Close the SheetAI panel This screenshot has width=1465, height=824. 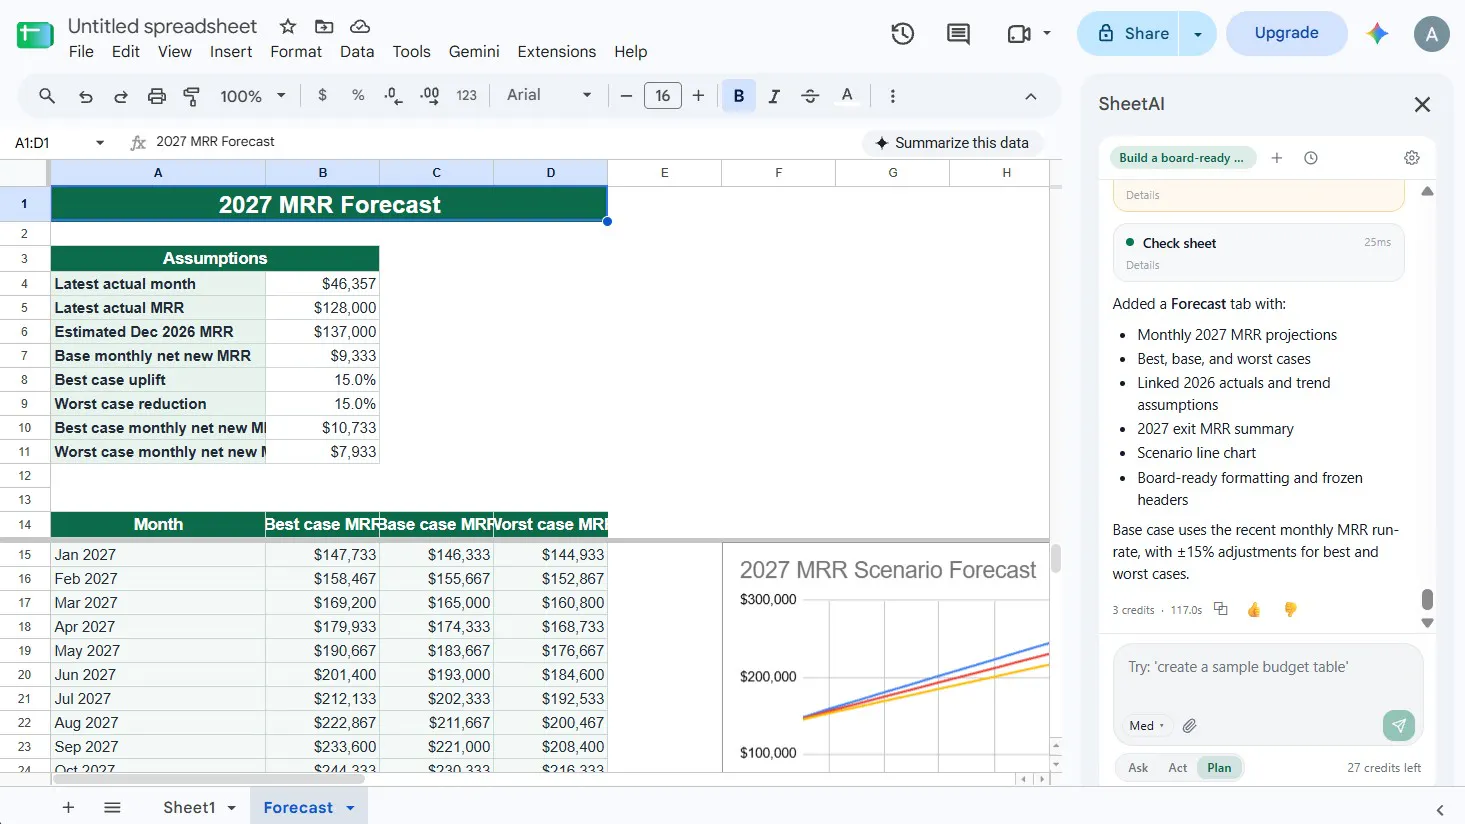click(x=1422, y=104)
